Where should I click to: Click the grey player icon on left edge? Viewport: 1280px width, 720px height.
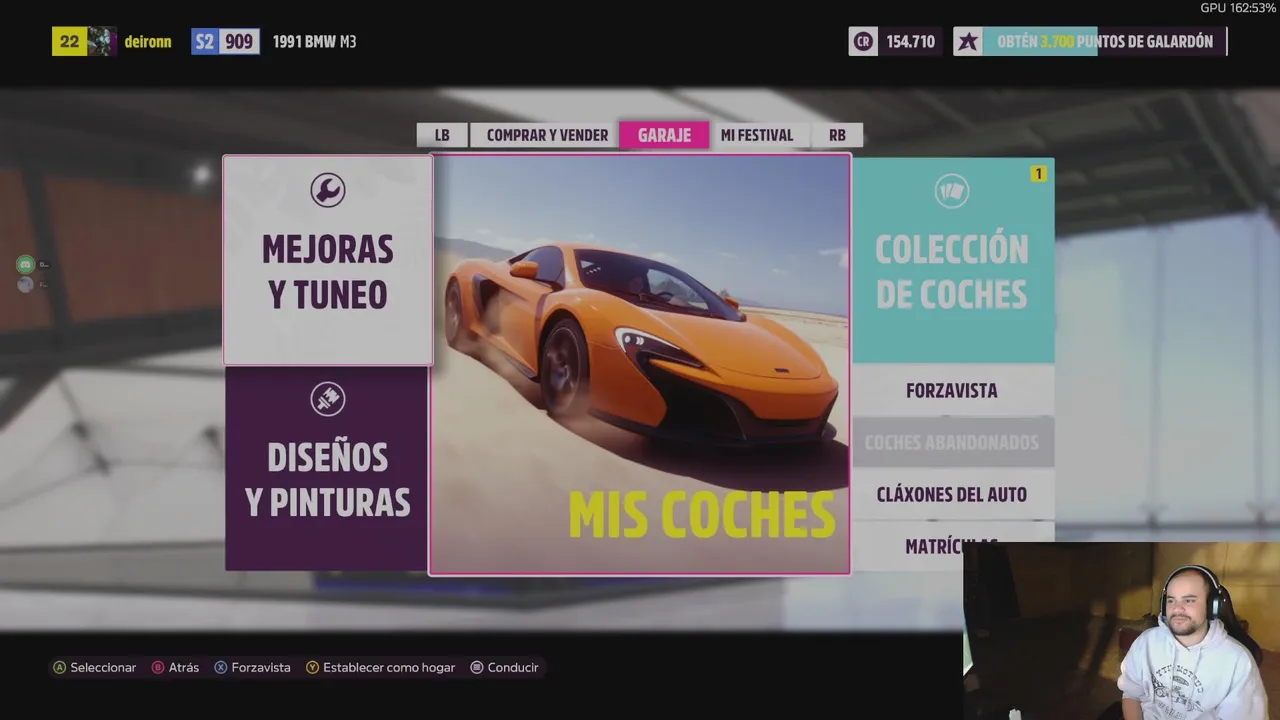pyautogui.click(x=26, y=284)
